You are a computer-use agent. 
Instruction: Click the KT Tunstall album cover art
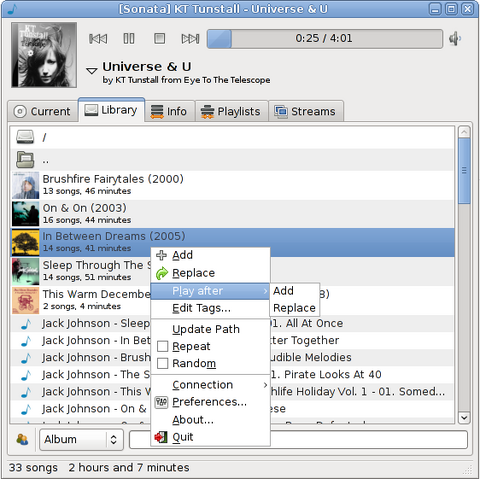[44, 55]
